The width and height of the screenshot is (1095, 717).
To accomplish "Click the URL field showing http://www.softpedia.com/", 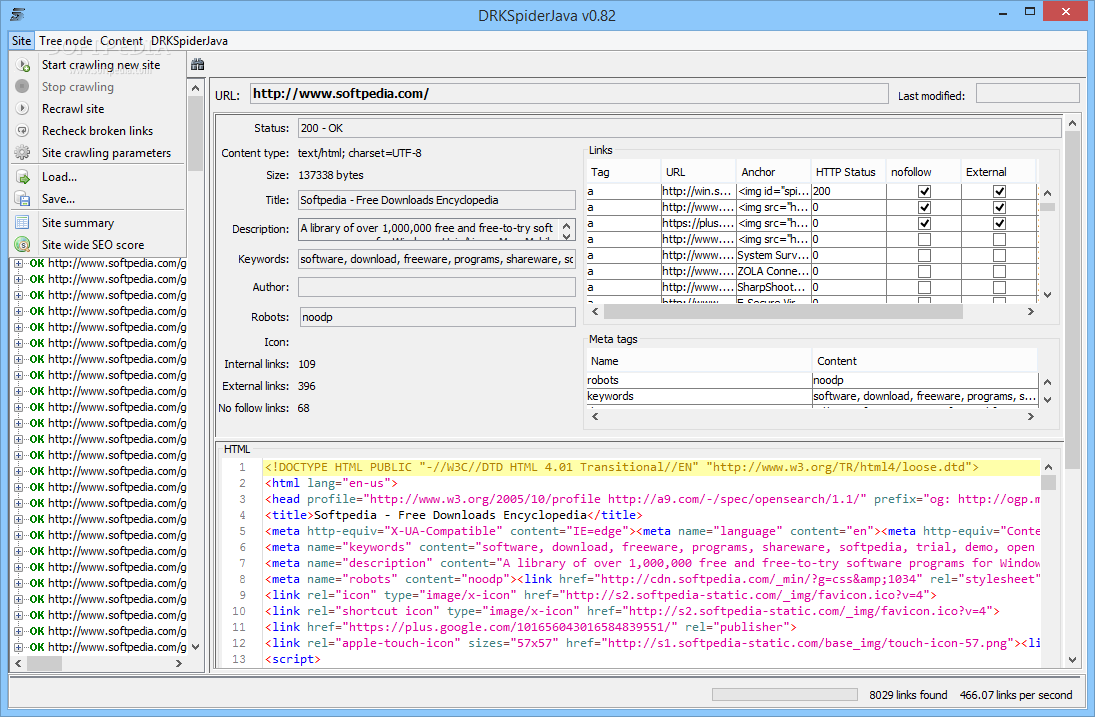I will [x=569, y=94].
